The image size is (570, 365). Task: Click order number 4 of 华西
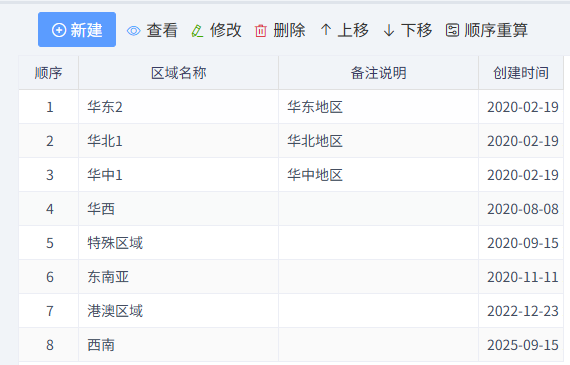50,209
